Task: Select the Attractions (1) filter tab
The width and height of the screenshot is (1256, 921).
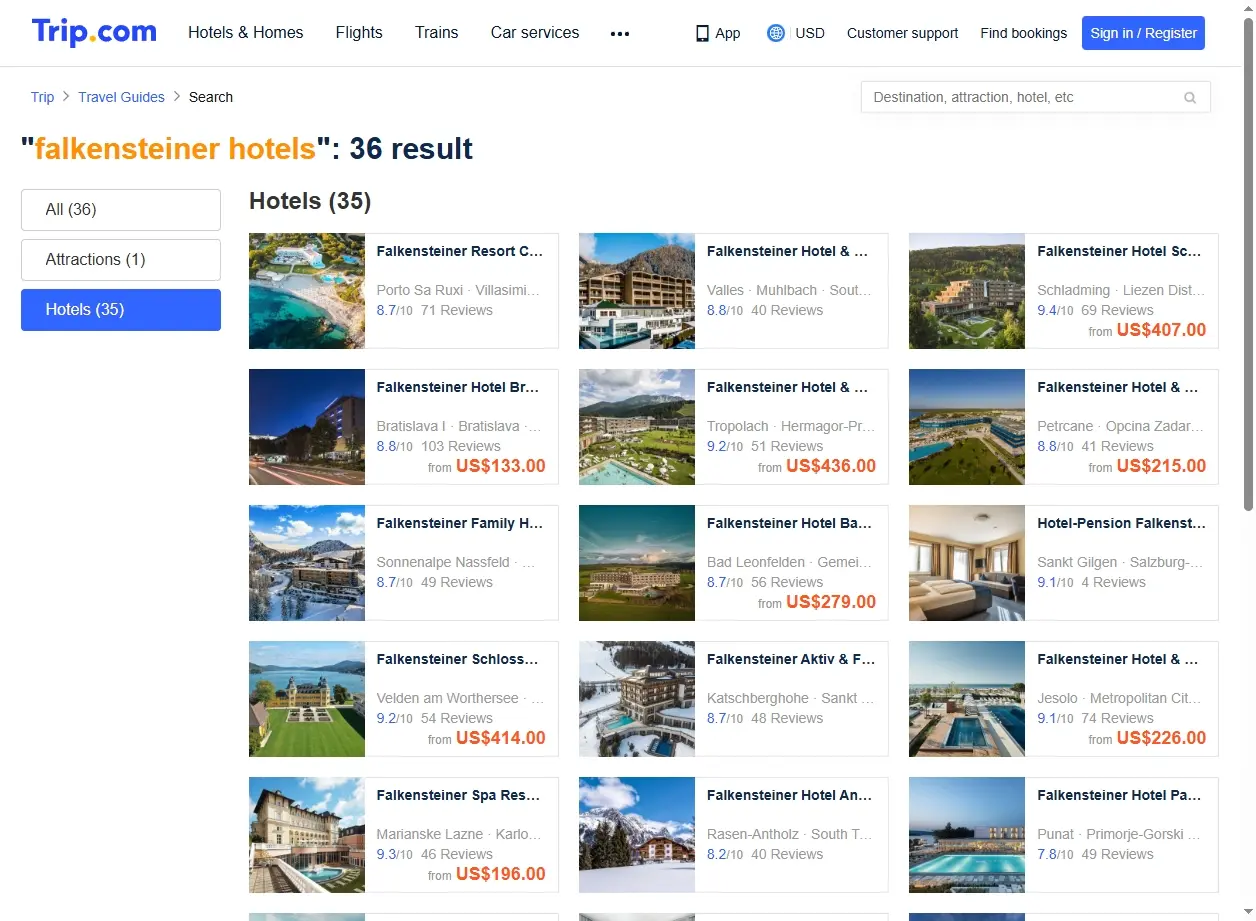Action: [x=121, y=260]
